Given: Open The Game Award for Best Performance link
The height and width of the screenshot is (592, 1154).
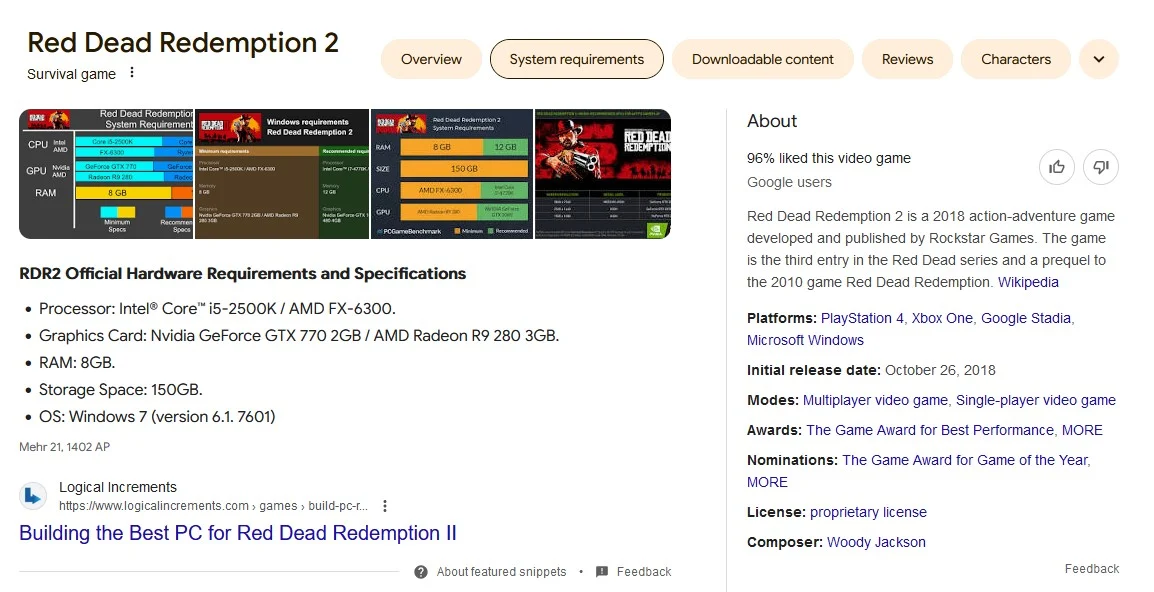Looking at the screenshot, I should [930, 430].
